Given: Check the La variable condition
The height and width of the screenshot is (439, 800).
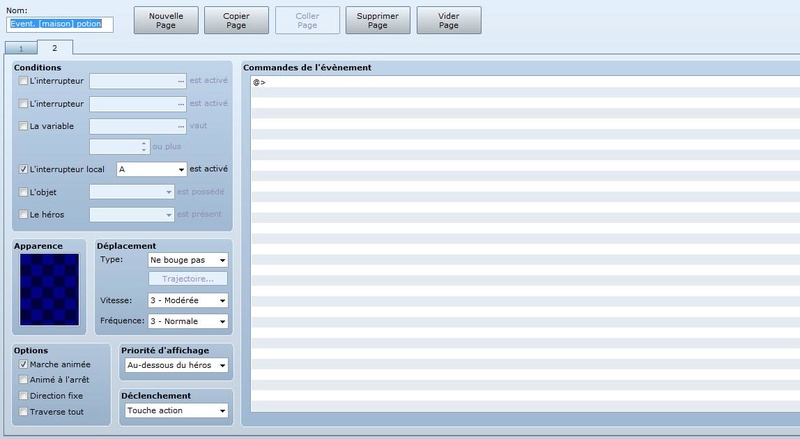Looking at the screenshot, I should 23,126.
